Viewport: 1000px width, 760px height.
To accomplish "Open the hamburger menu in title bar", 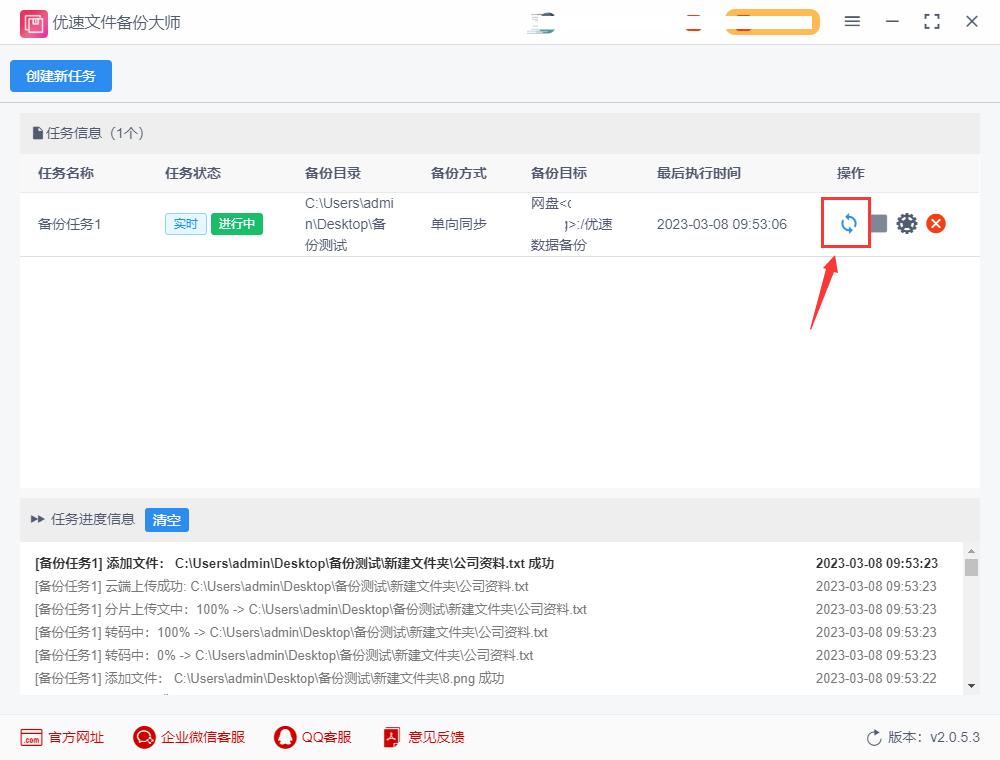I will click(x=852, y=20).
